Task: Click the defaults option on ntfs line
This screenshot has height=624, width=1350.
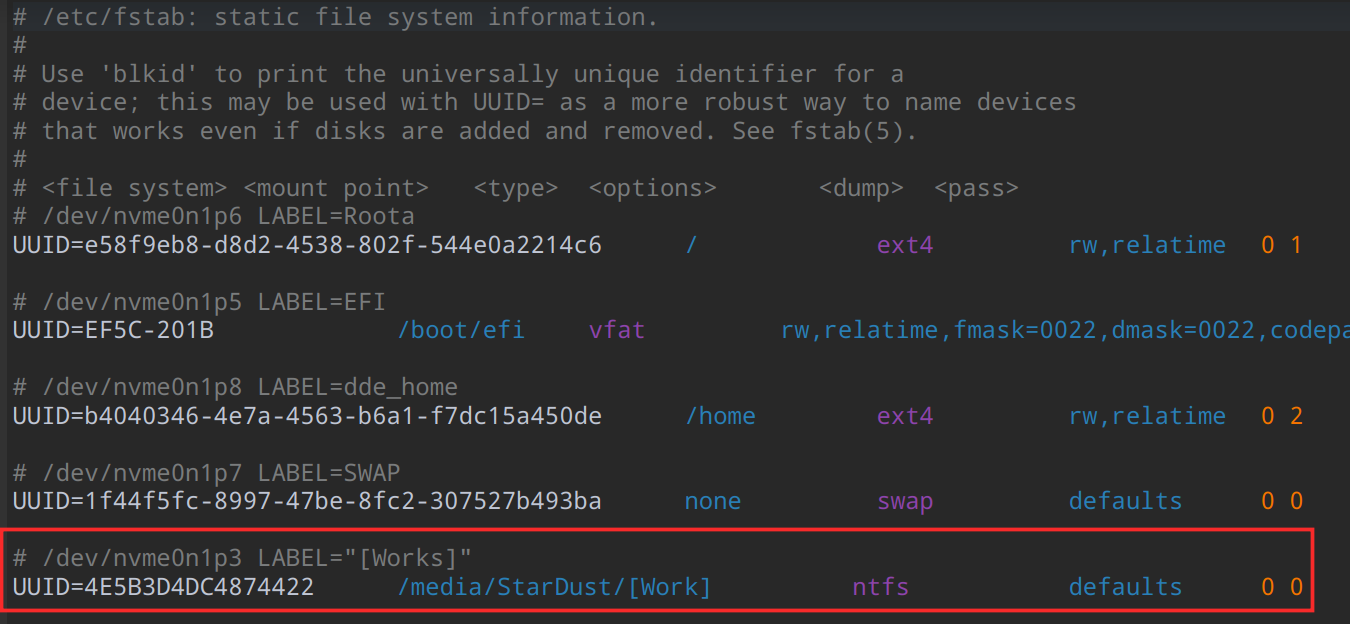Action: click(1125, 587)
